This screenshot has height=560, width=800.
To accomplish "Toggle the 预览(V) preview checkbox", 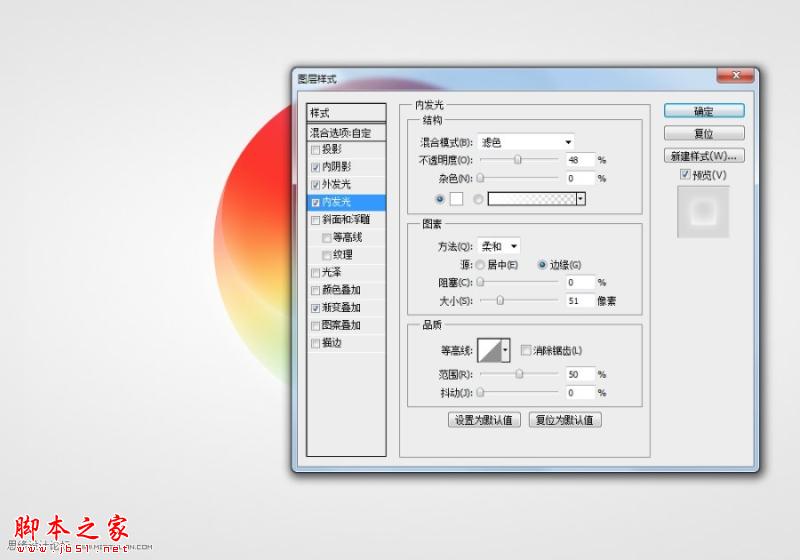I will (685, 174).
